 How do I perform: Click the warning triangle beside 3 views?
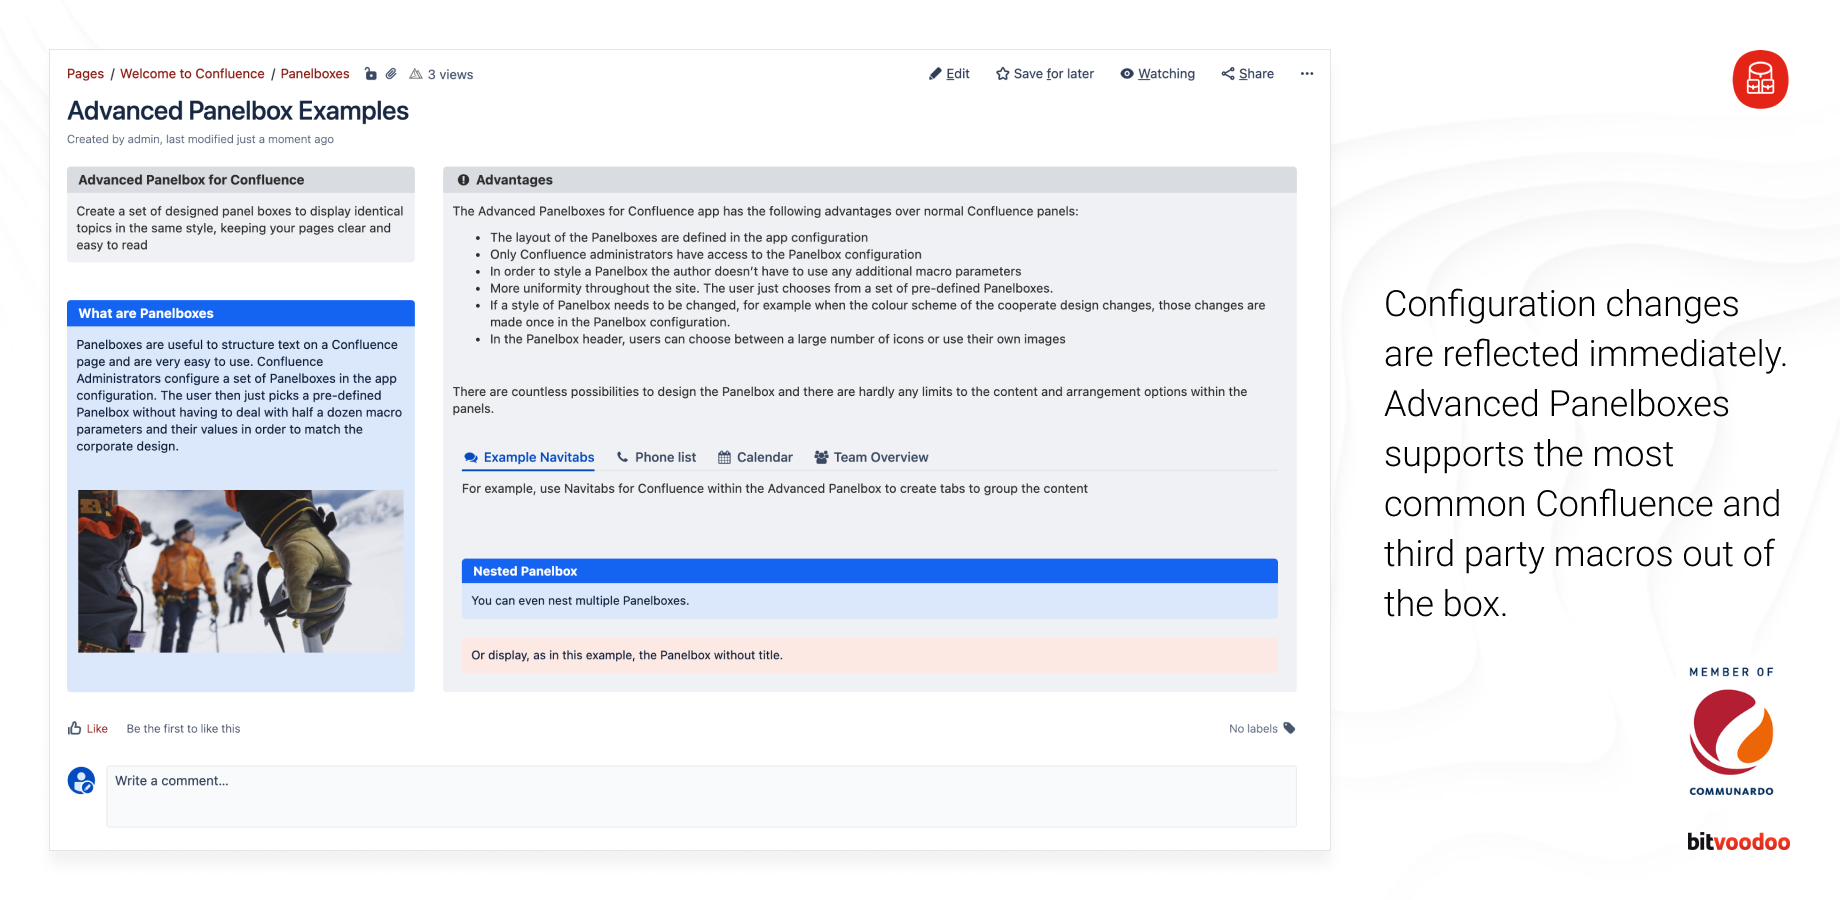coord(413,73)
